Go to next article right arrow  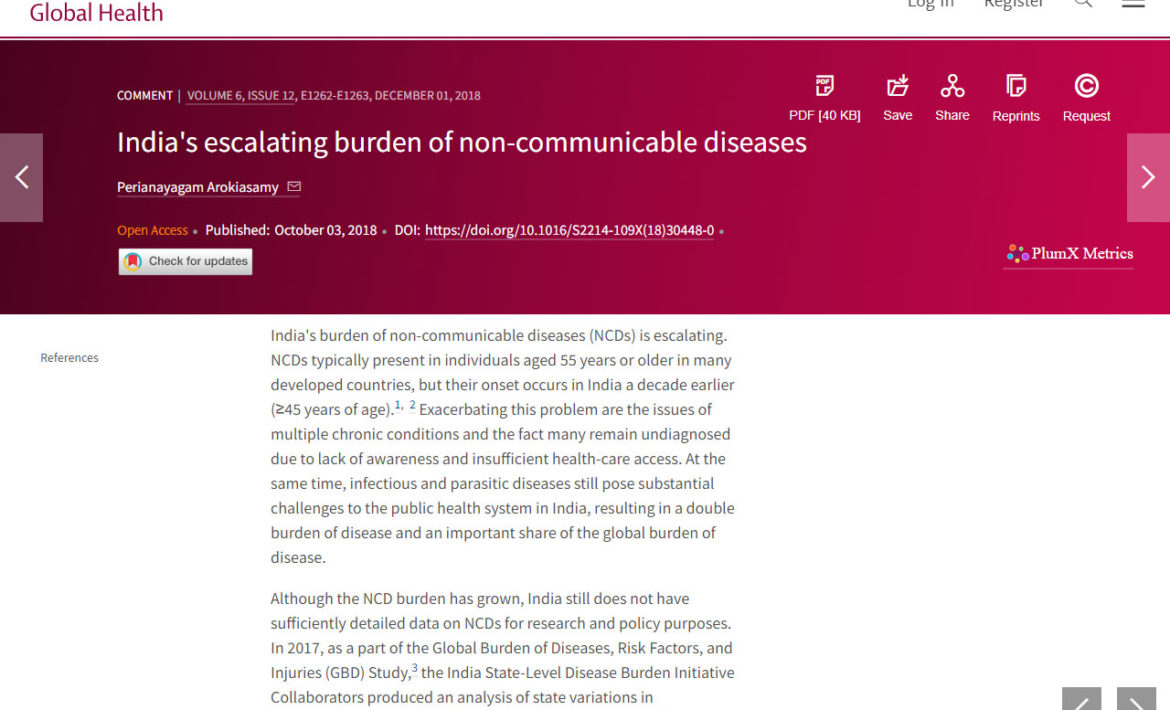click(1148, 178)
